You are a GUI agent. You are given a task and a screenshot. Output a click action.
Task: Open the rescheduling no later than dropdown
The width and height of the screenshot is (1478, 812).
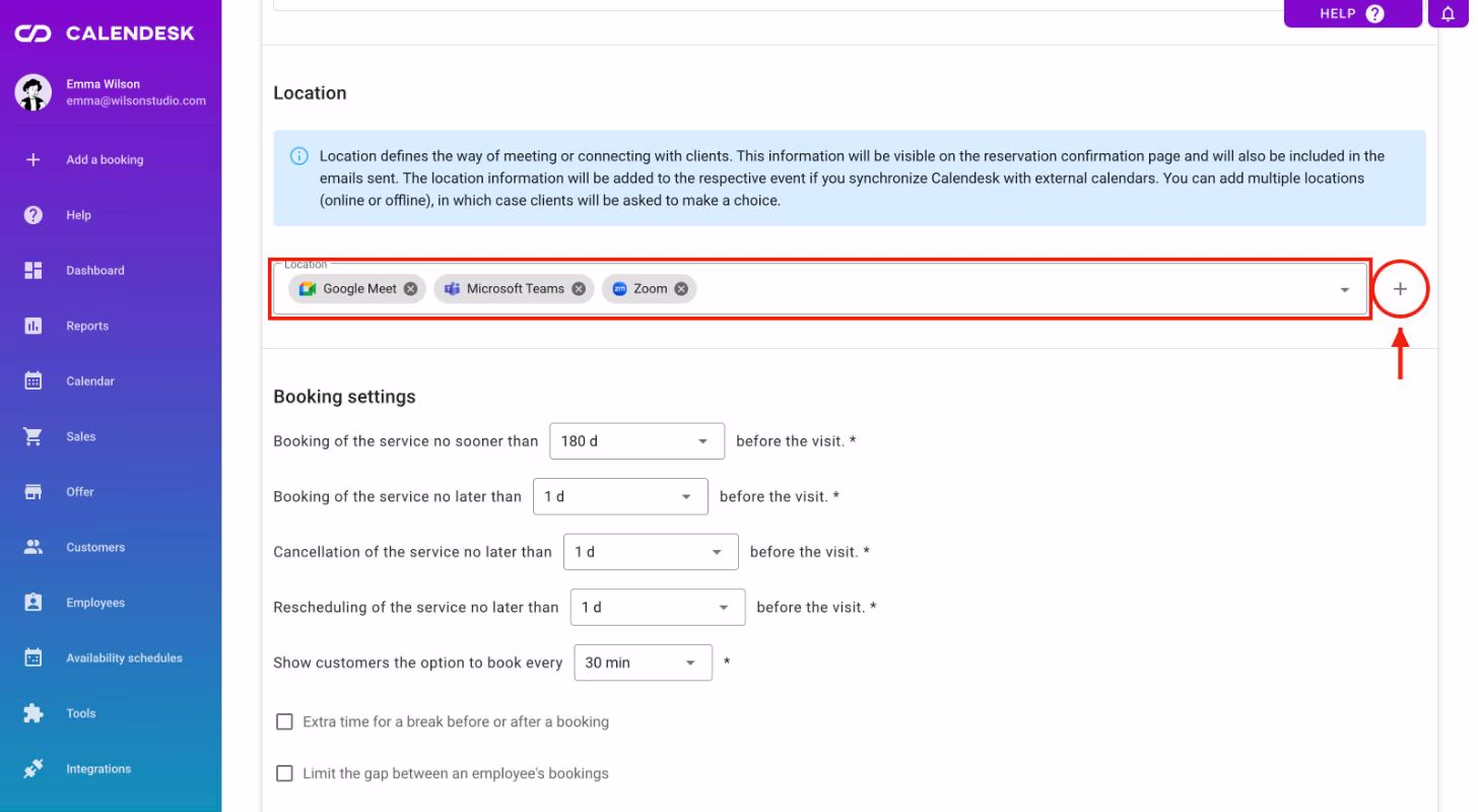coord(658,607)
